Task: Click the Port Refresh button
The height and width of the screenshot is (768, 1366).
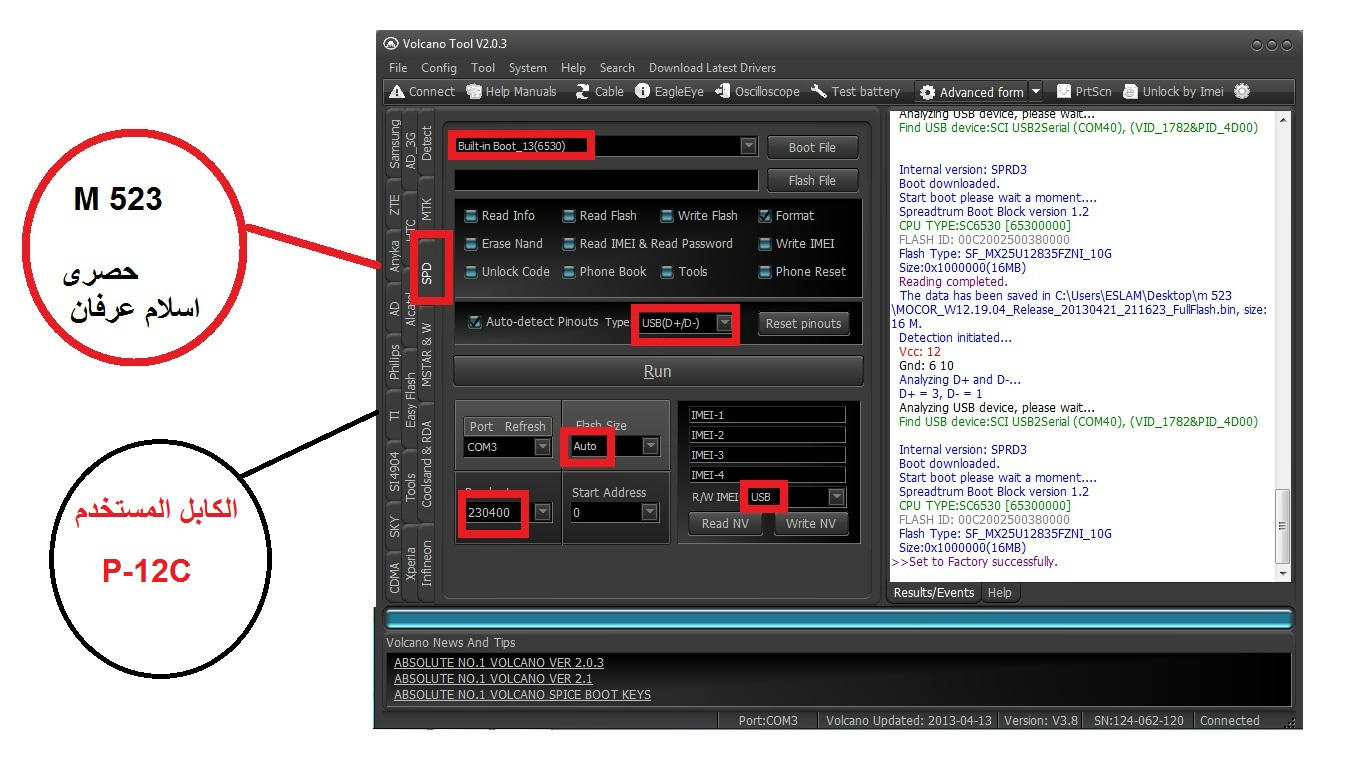Action: (x=508, y=426)
